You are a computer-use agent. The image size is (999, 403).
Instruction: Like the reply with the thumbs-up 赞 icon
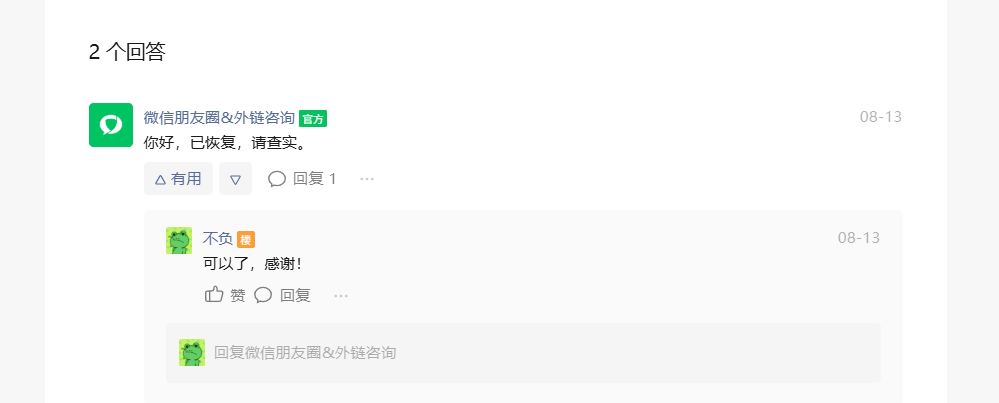point(225,295)
